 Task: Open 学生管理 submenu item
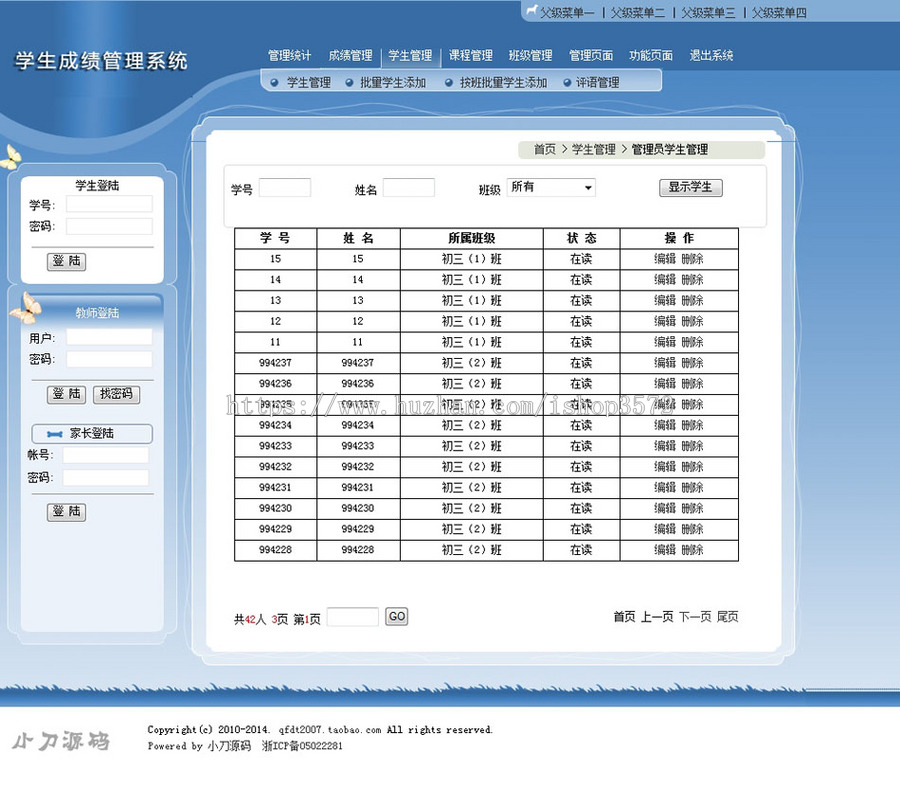(309, 83)
